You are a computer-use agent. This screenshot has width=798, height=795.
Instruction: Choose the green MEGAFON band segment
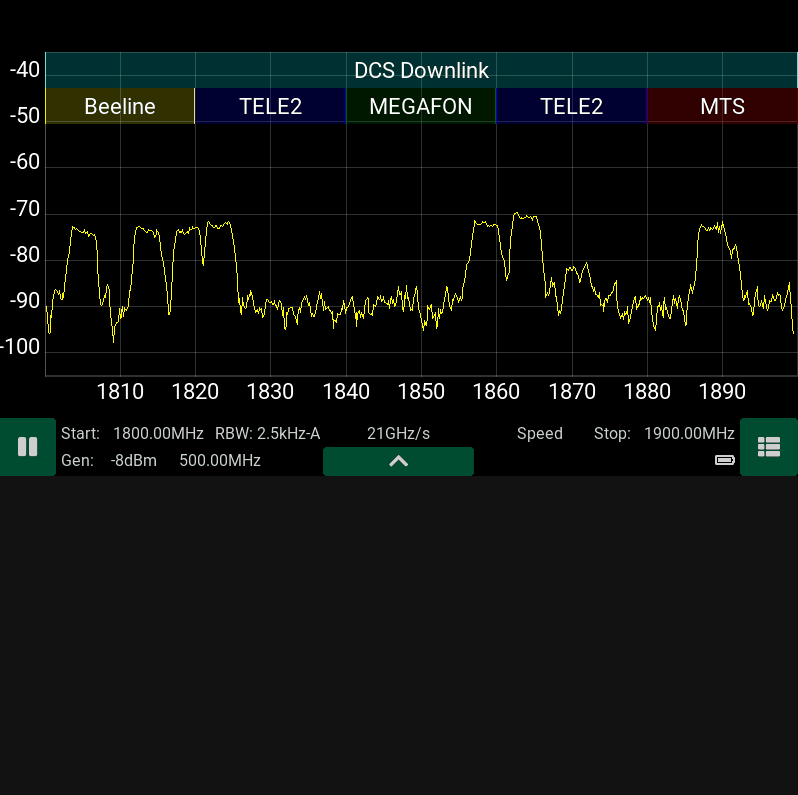coord(420,106)
